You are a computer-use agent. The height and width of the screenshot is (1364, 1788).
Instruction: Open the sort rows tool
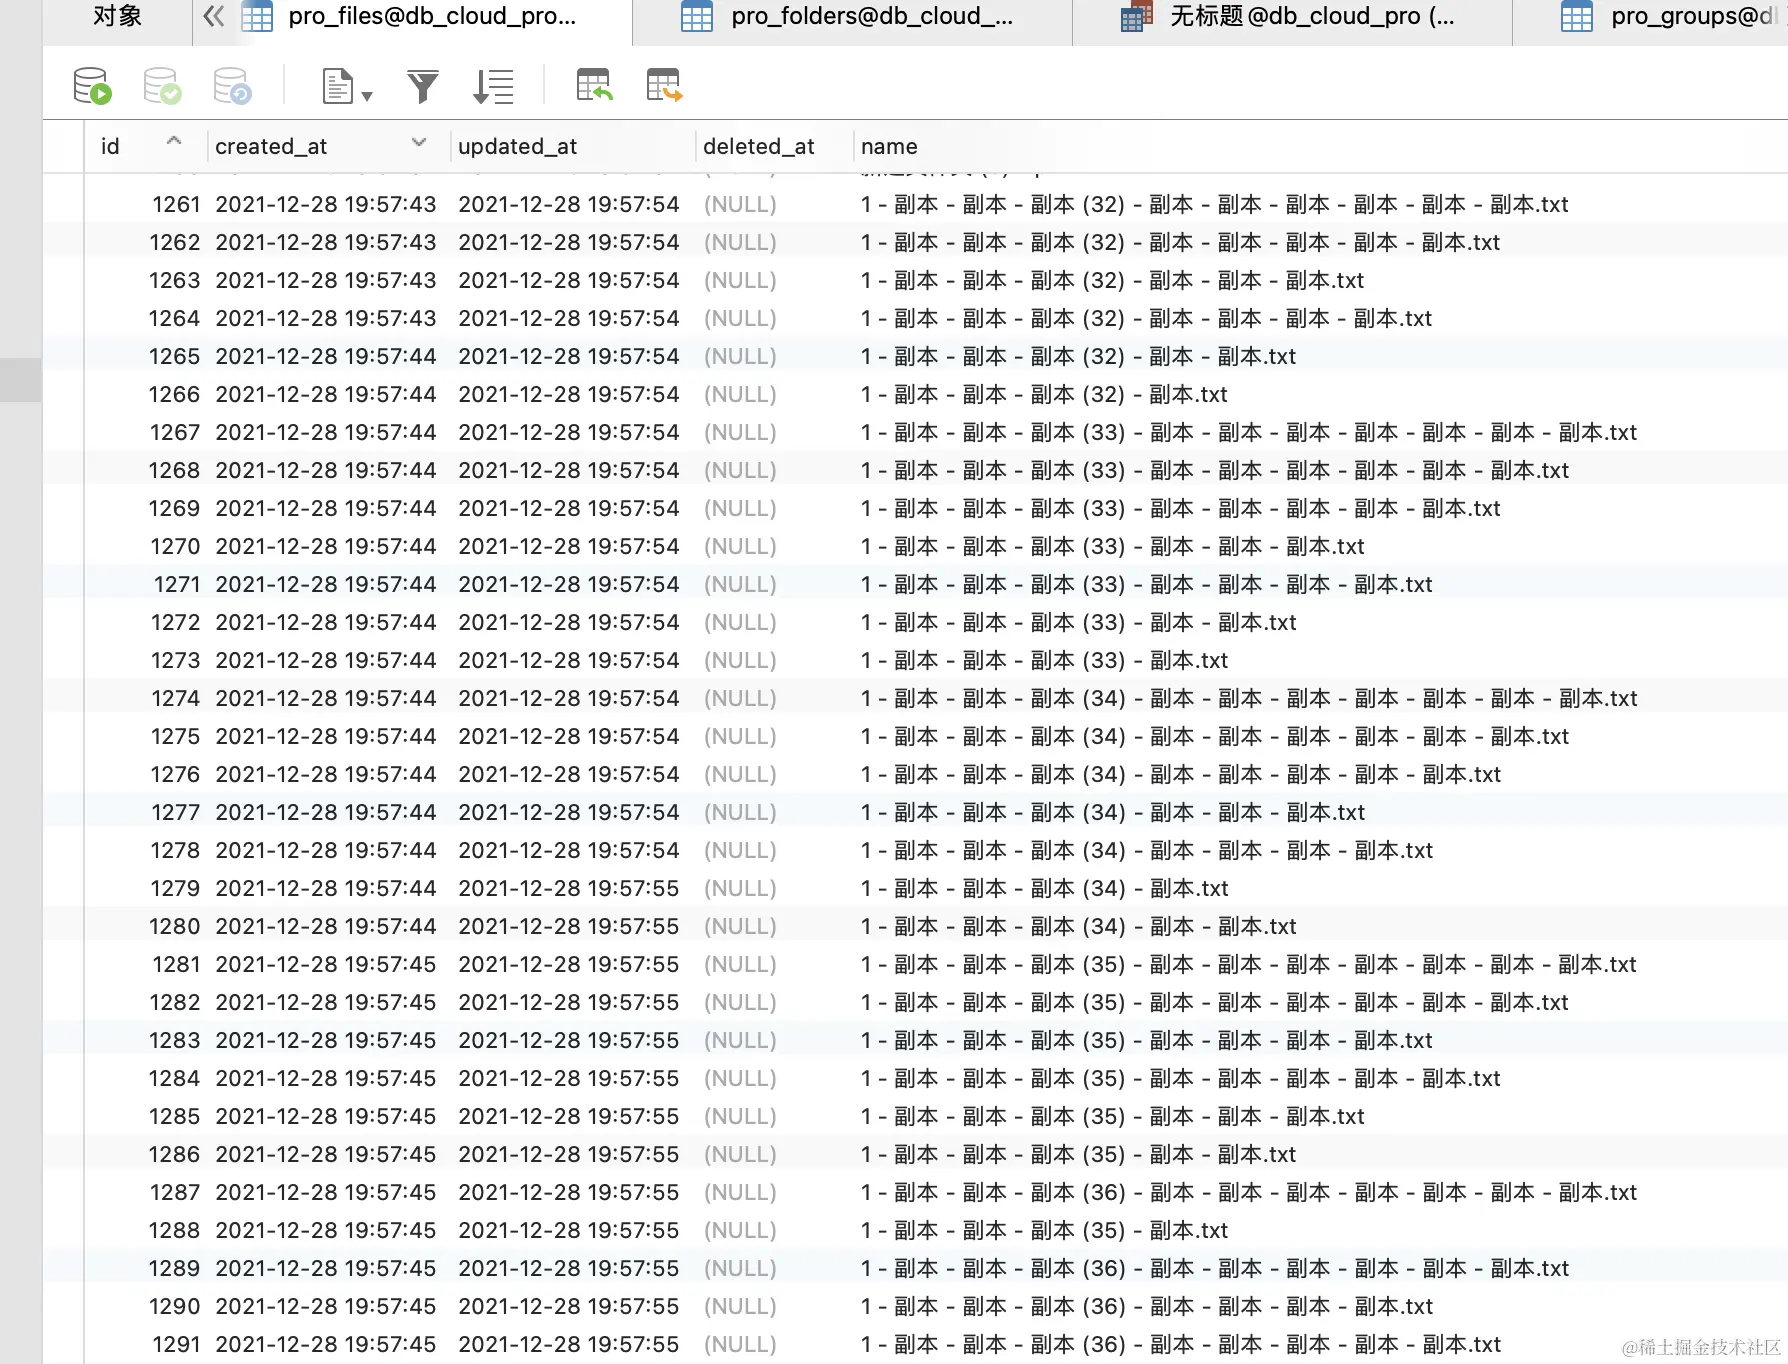pos(493,86)
